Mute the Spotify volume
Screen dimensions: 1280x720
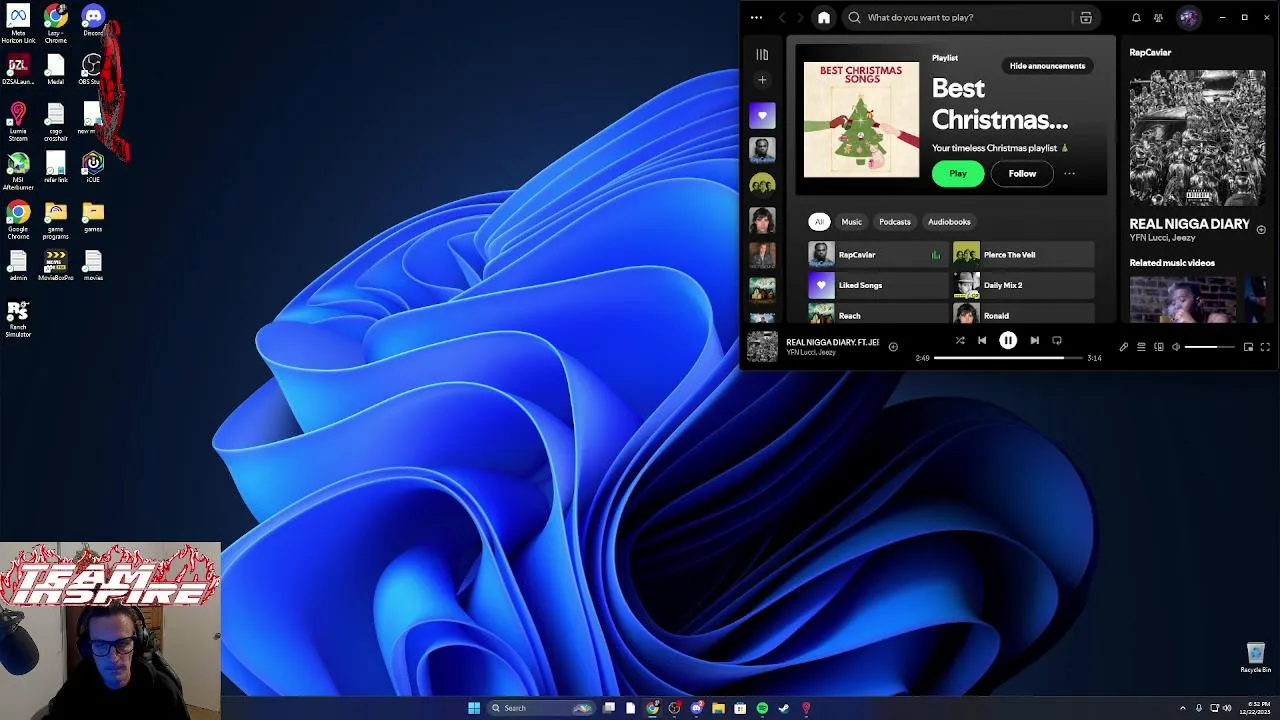click(1176, 347)
